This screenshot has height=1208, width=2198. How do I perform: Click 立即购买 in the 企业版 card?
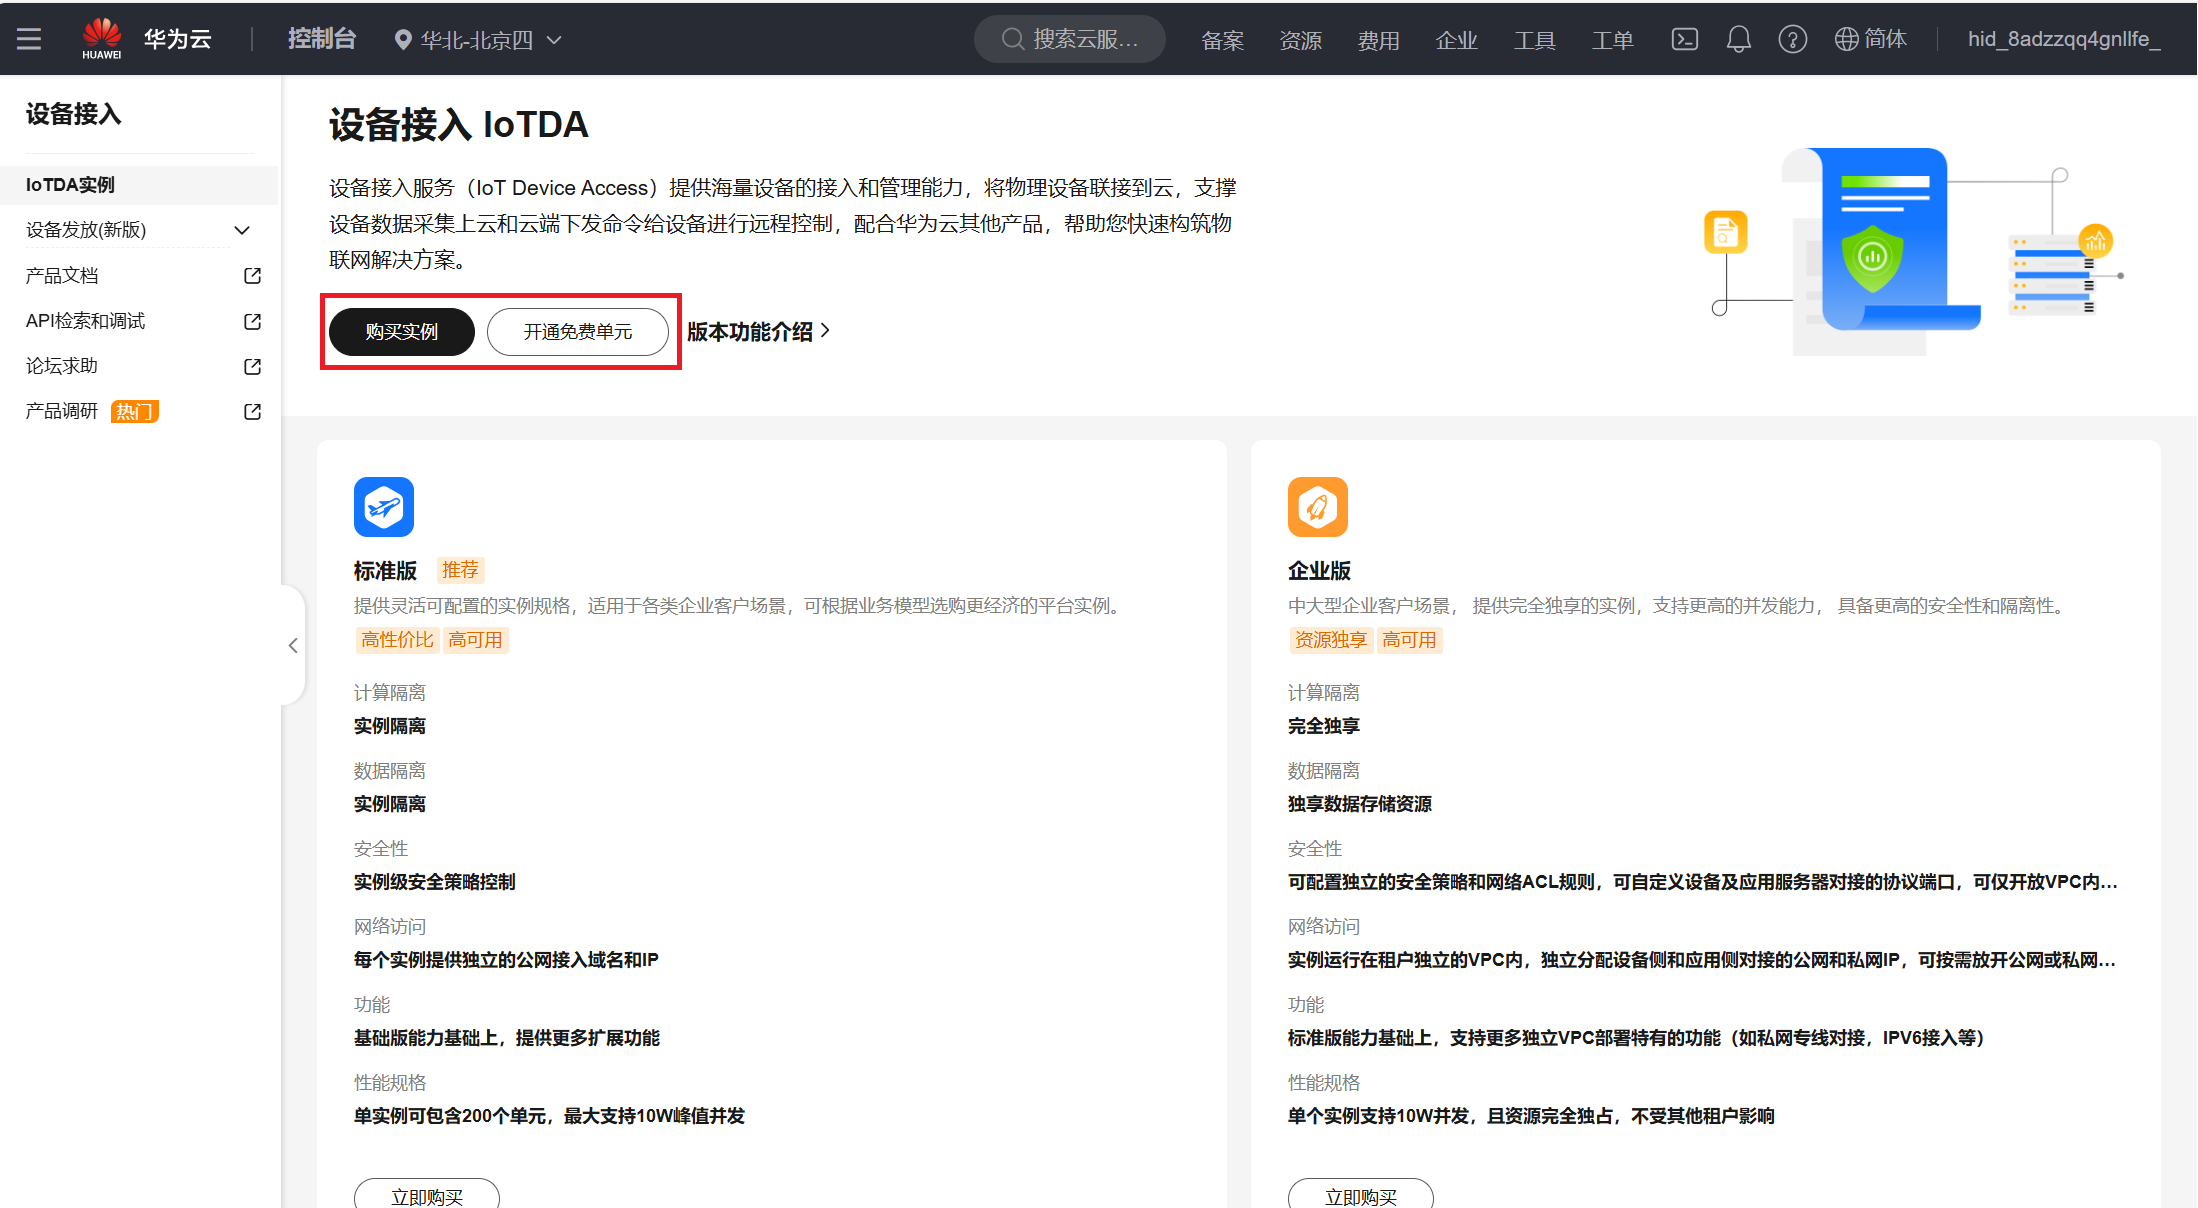point(1361,1195)
